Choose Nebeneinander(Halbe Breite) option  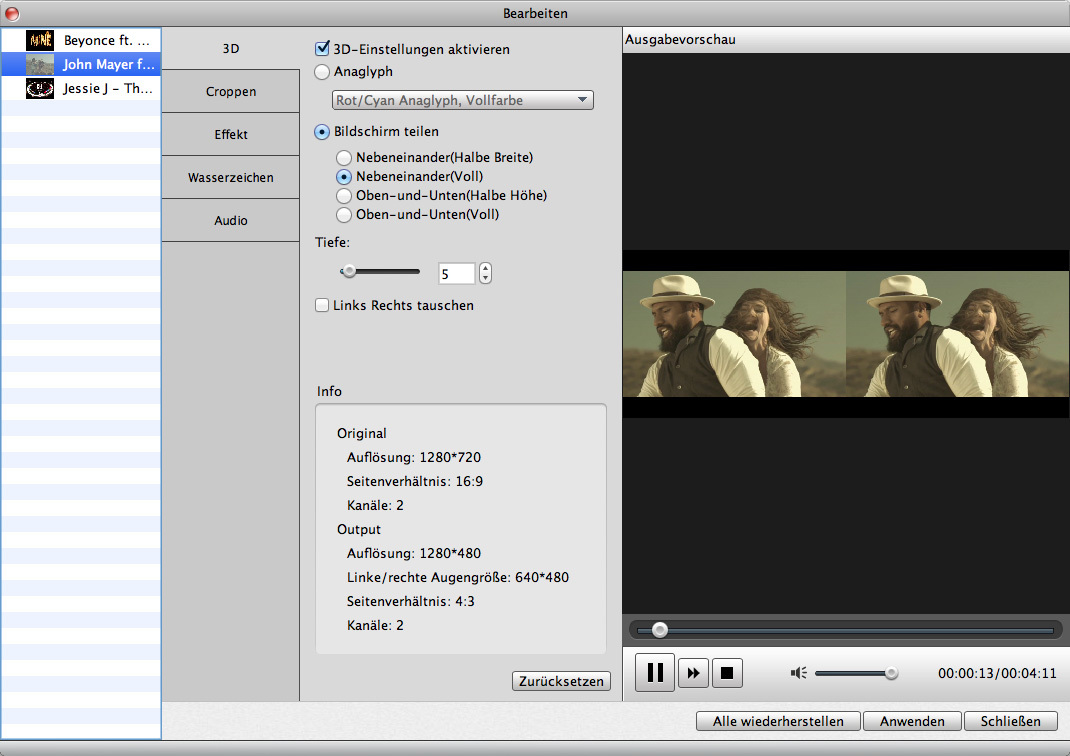click(344, 158)
